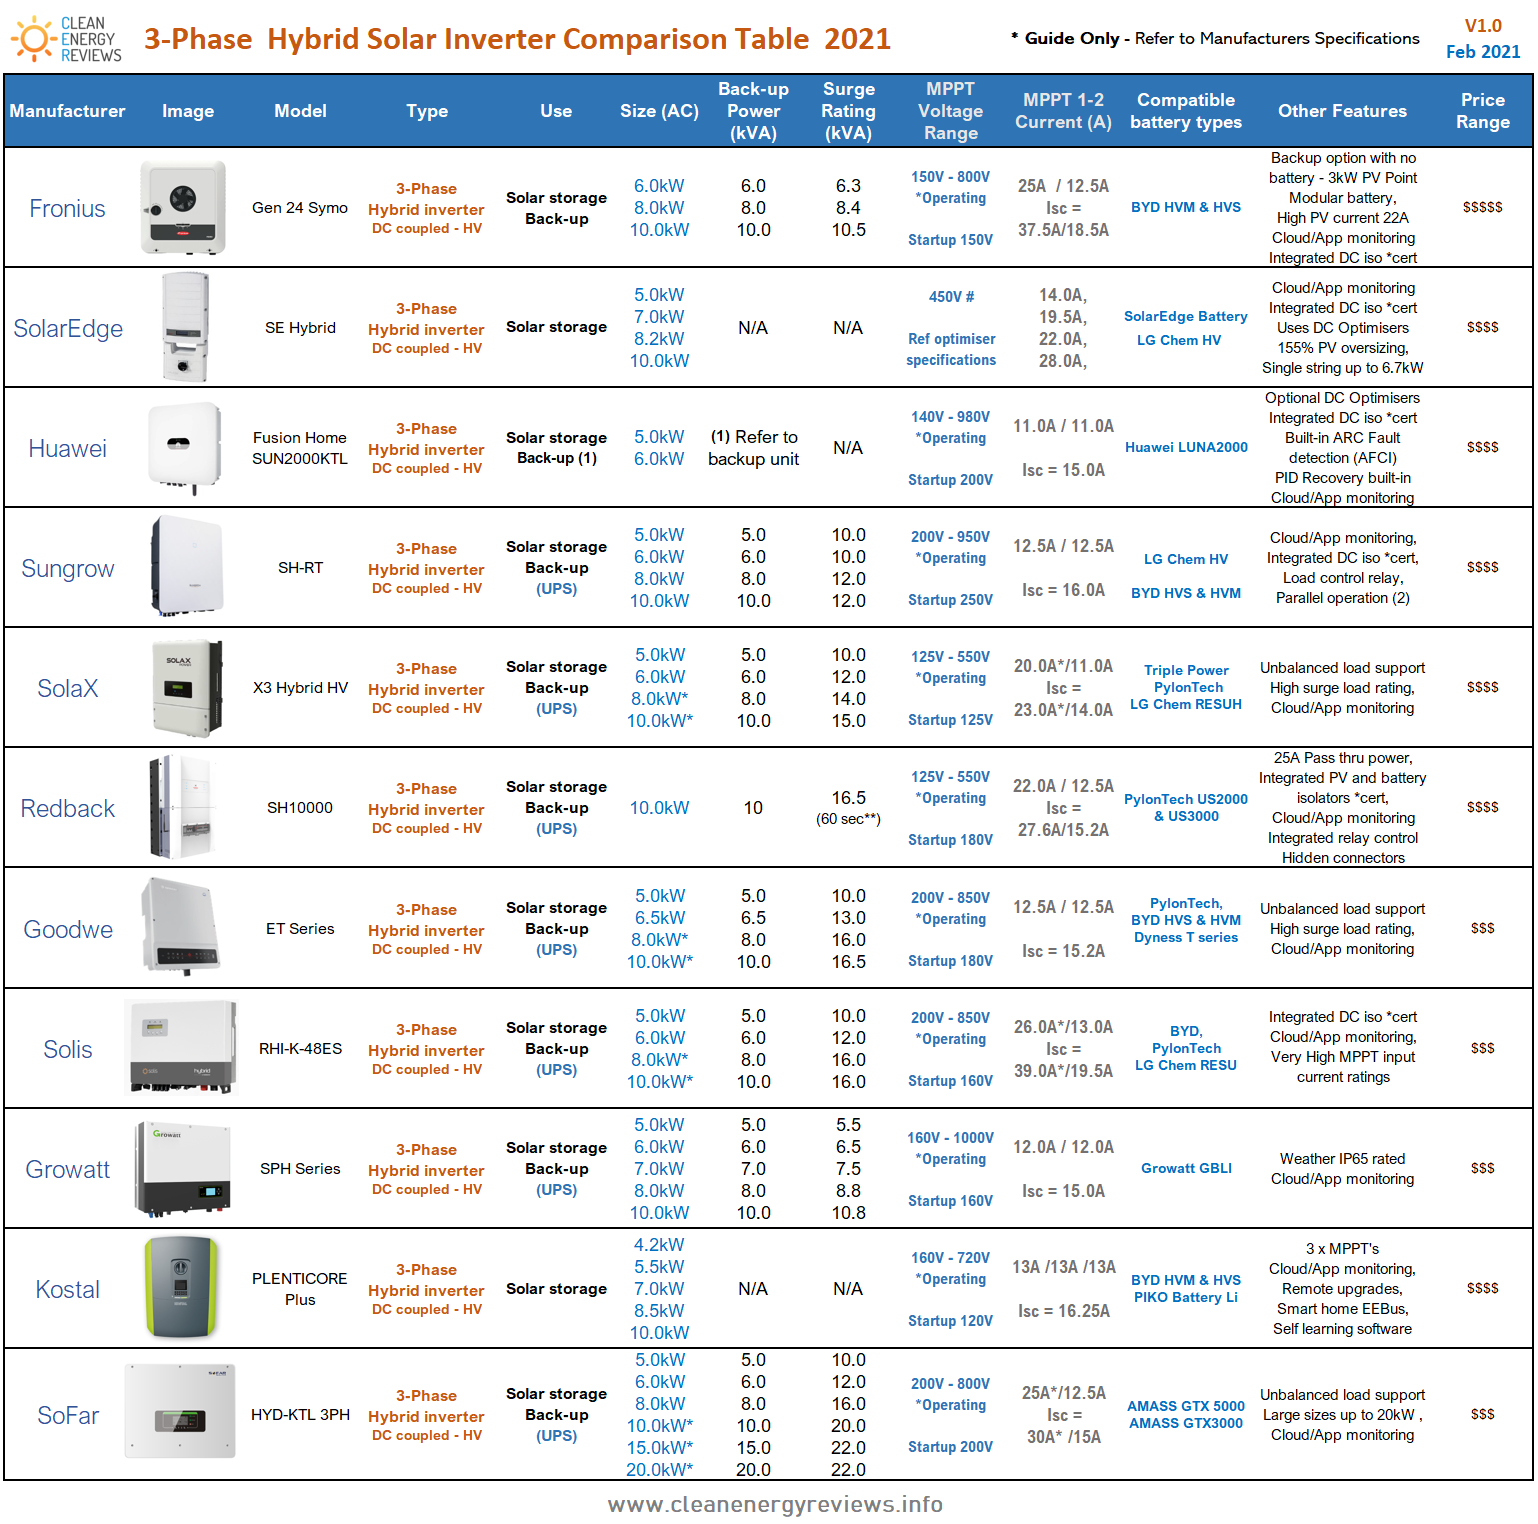Click the Fronius manufacturer name
The height and width of the screenshot is (1524, 1538).
point(67,209)
